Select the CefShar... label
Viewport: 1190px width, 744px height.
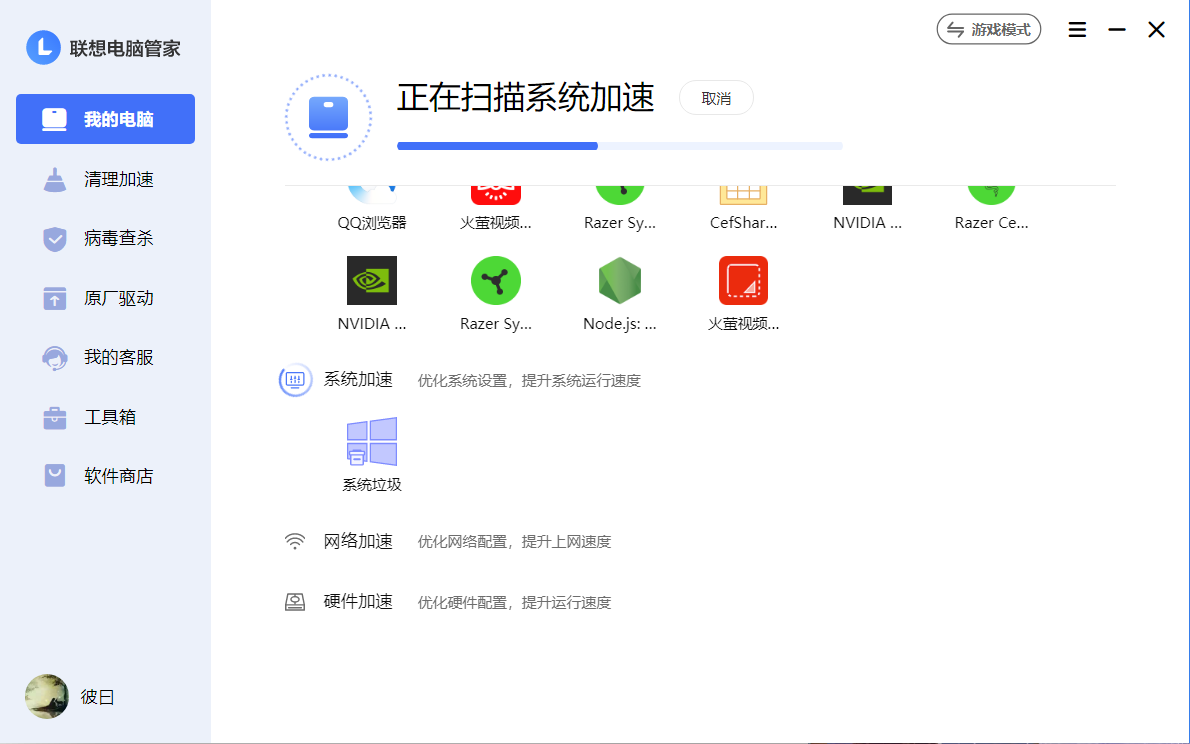(744, 222)
